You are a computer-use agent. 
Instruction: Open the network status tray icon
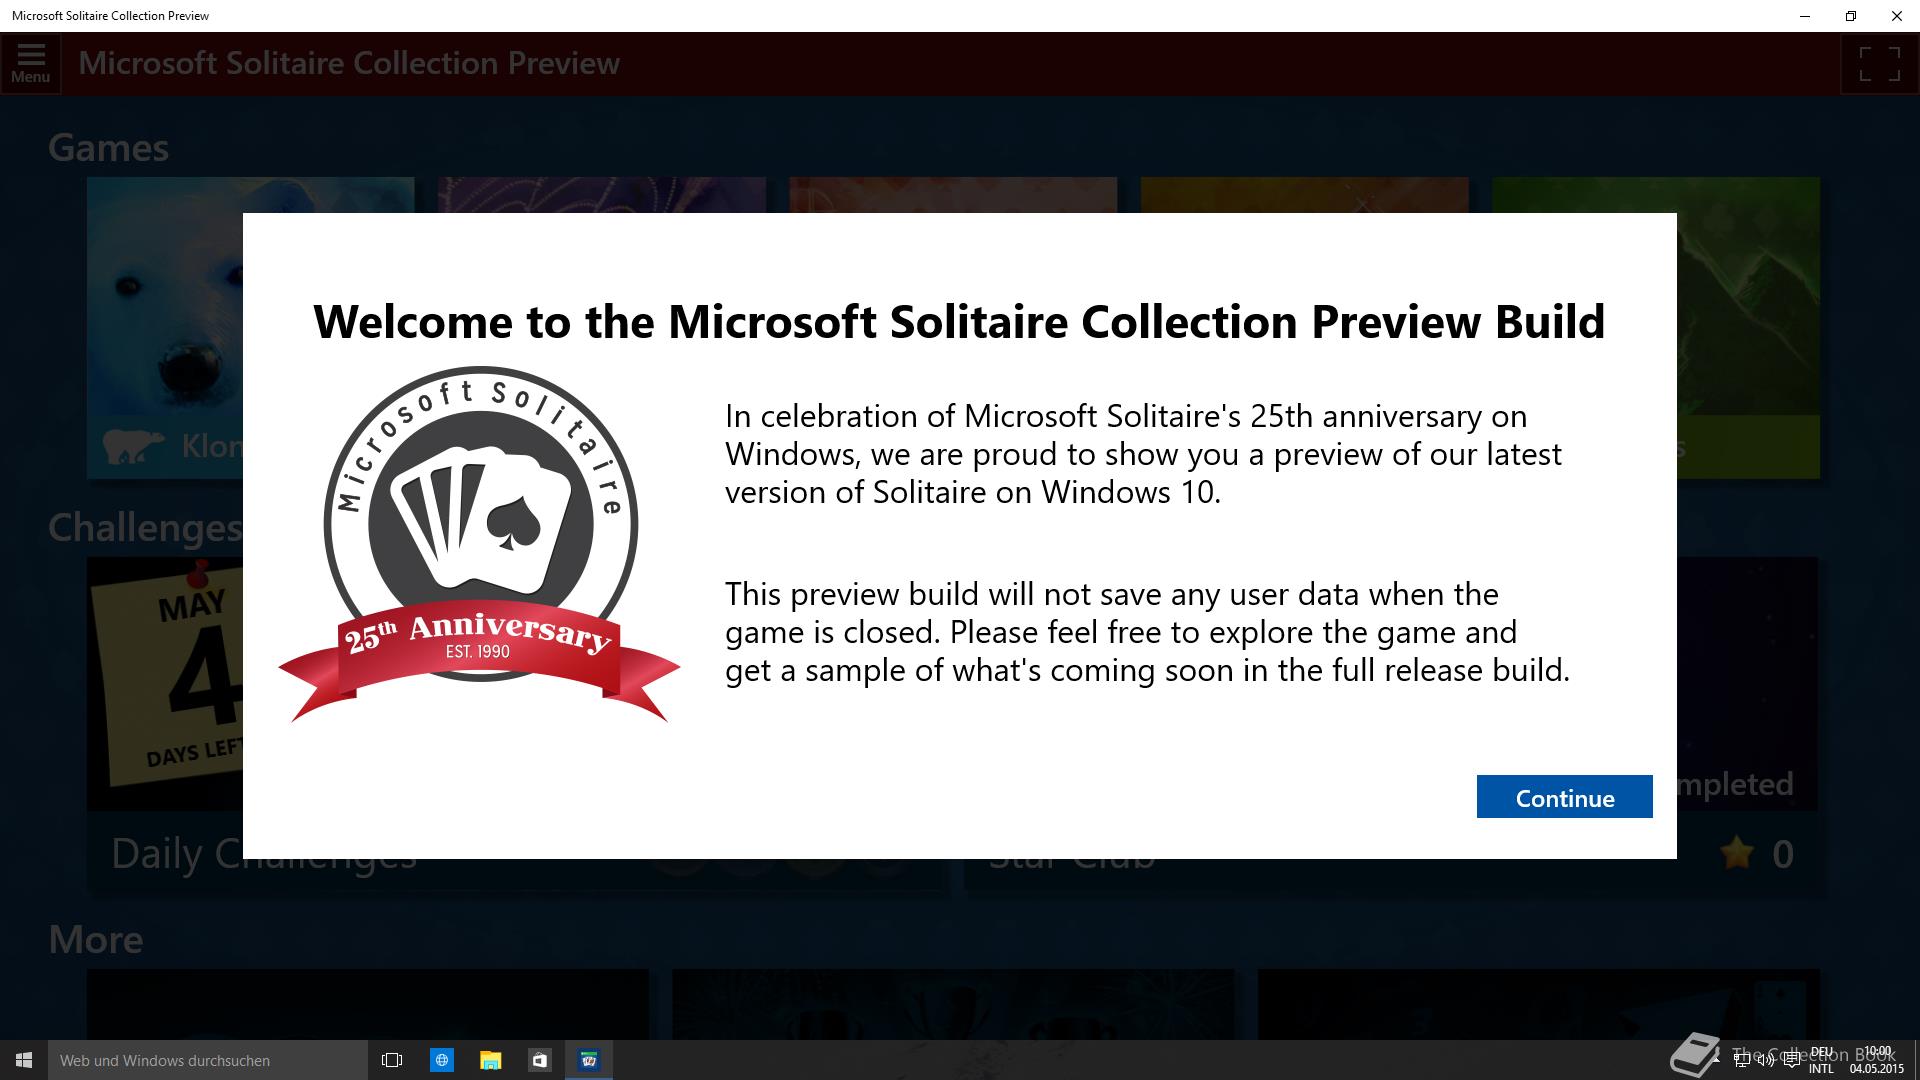point(1742,1060)
